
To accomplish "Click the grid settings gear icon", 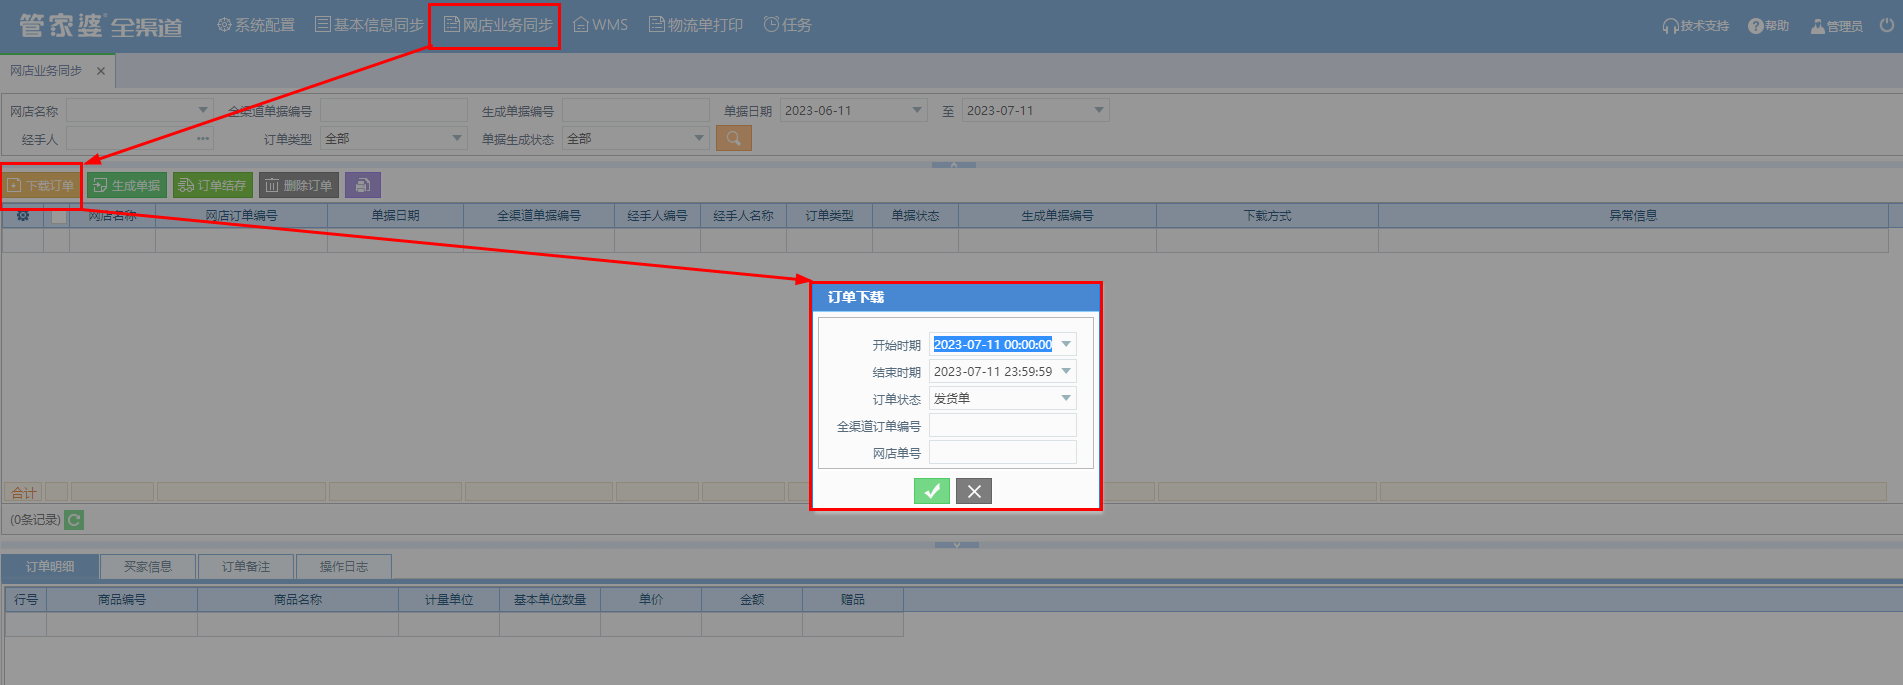I will point(23,215).
